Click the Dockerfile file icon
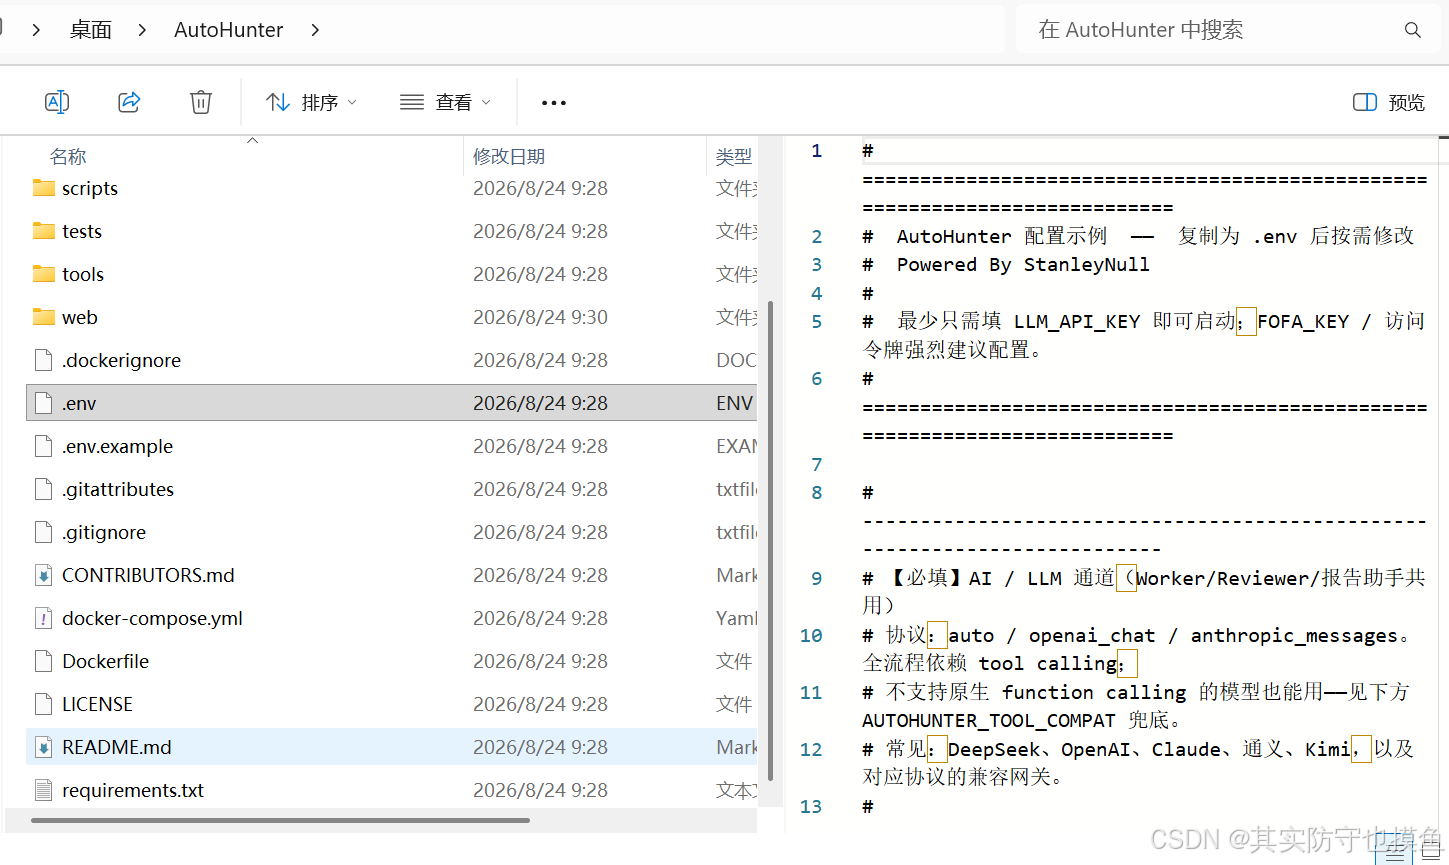This screenshot has height=865, width=1449. (44, 661)
